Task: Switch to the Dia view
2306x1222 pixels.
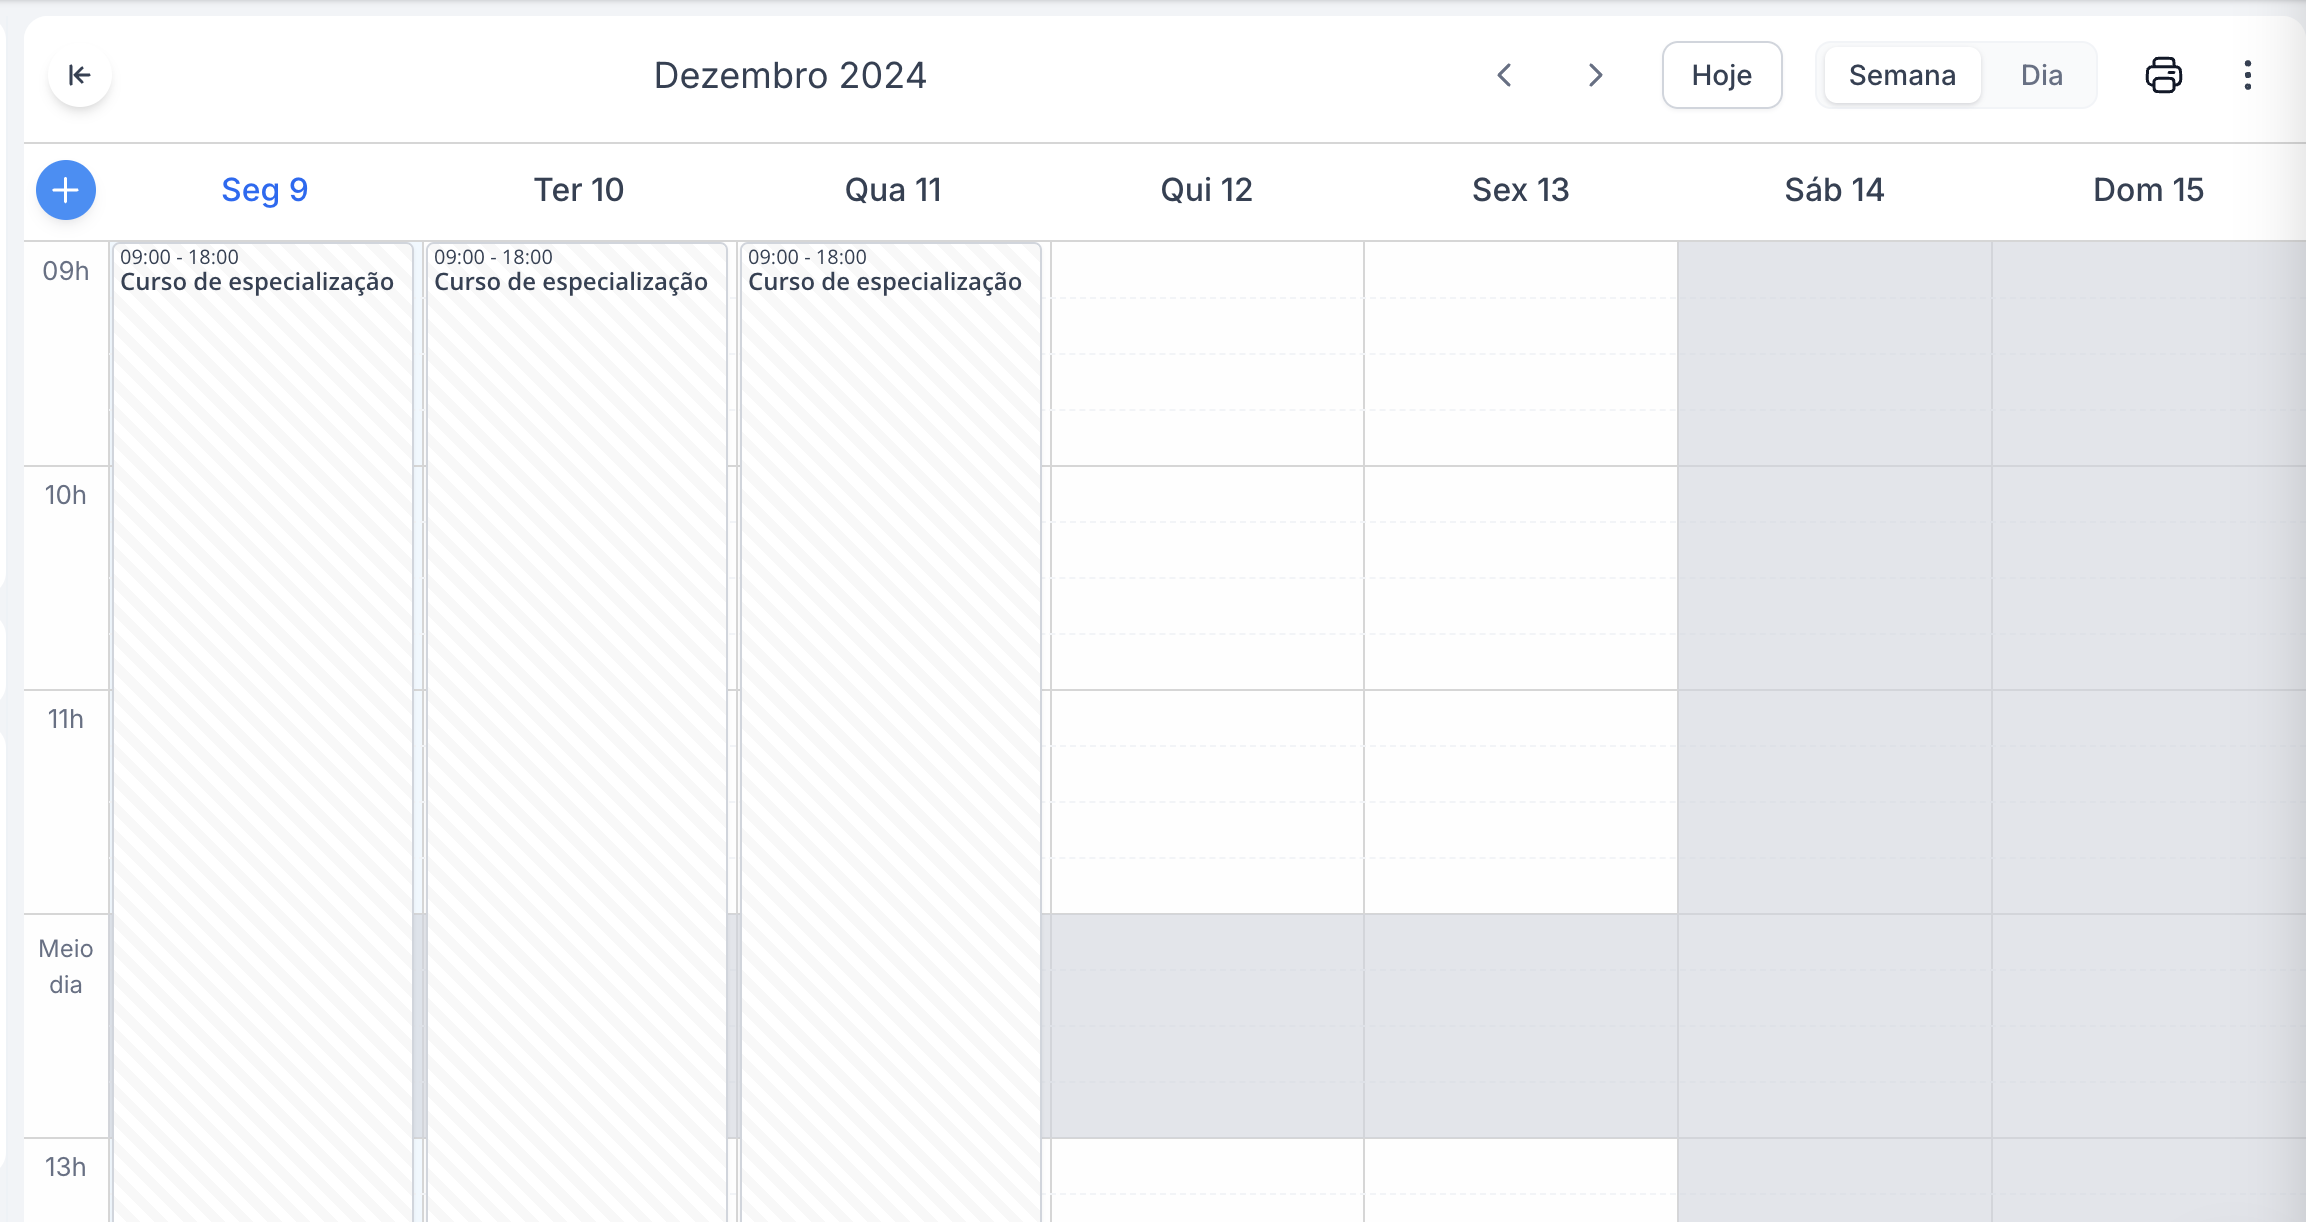Action: point(2041,75)
